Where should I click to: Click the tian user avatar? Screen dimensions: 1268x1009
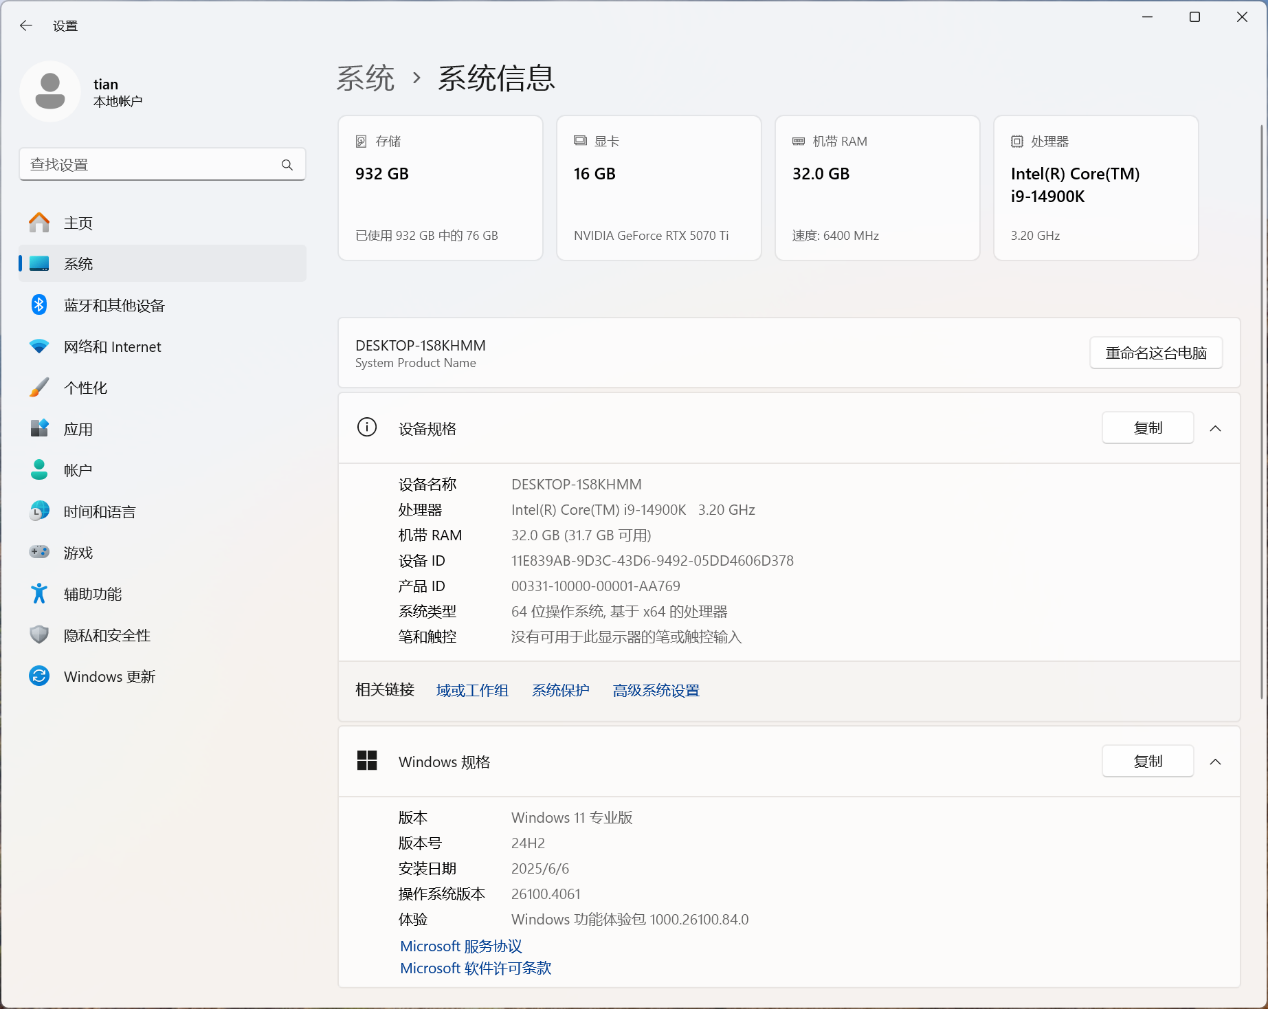50,92
